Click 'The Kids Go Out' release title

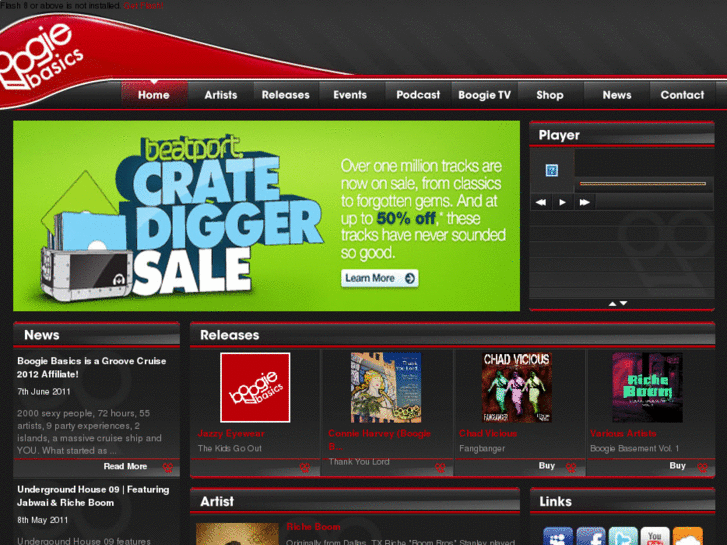click(230, 449)
